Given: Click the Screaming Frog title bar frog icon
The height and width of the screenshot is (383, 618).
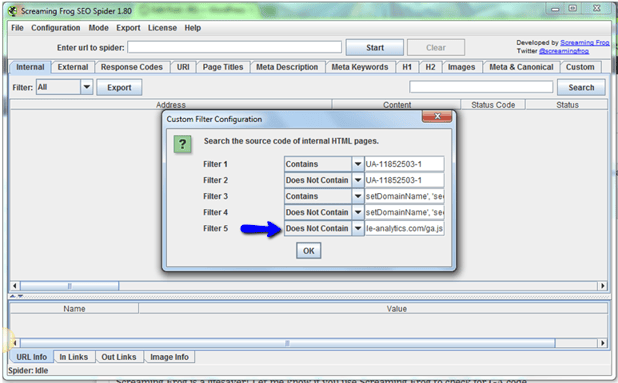Looking at the screenshot, I should pyautogui.click(x=13, y=11).
